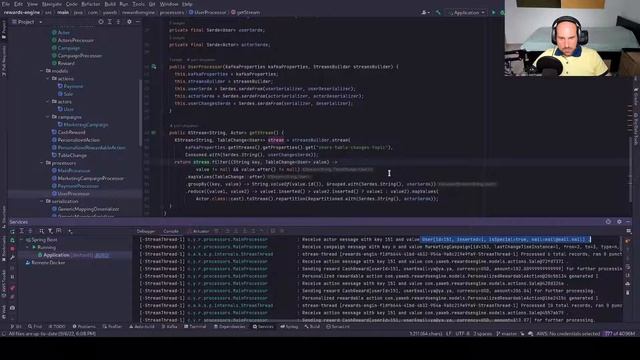This screenshot has width=640, height=360.
Task: Select MarketingCampaign class in project tree
Action: click(x=83, y=124)
